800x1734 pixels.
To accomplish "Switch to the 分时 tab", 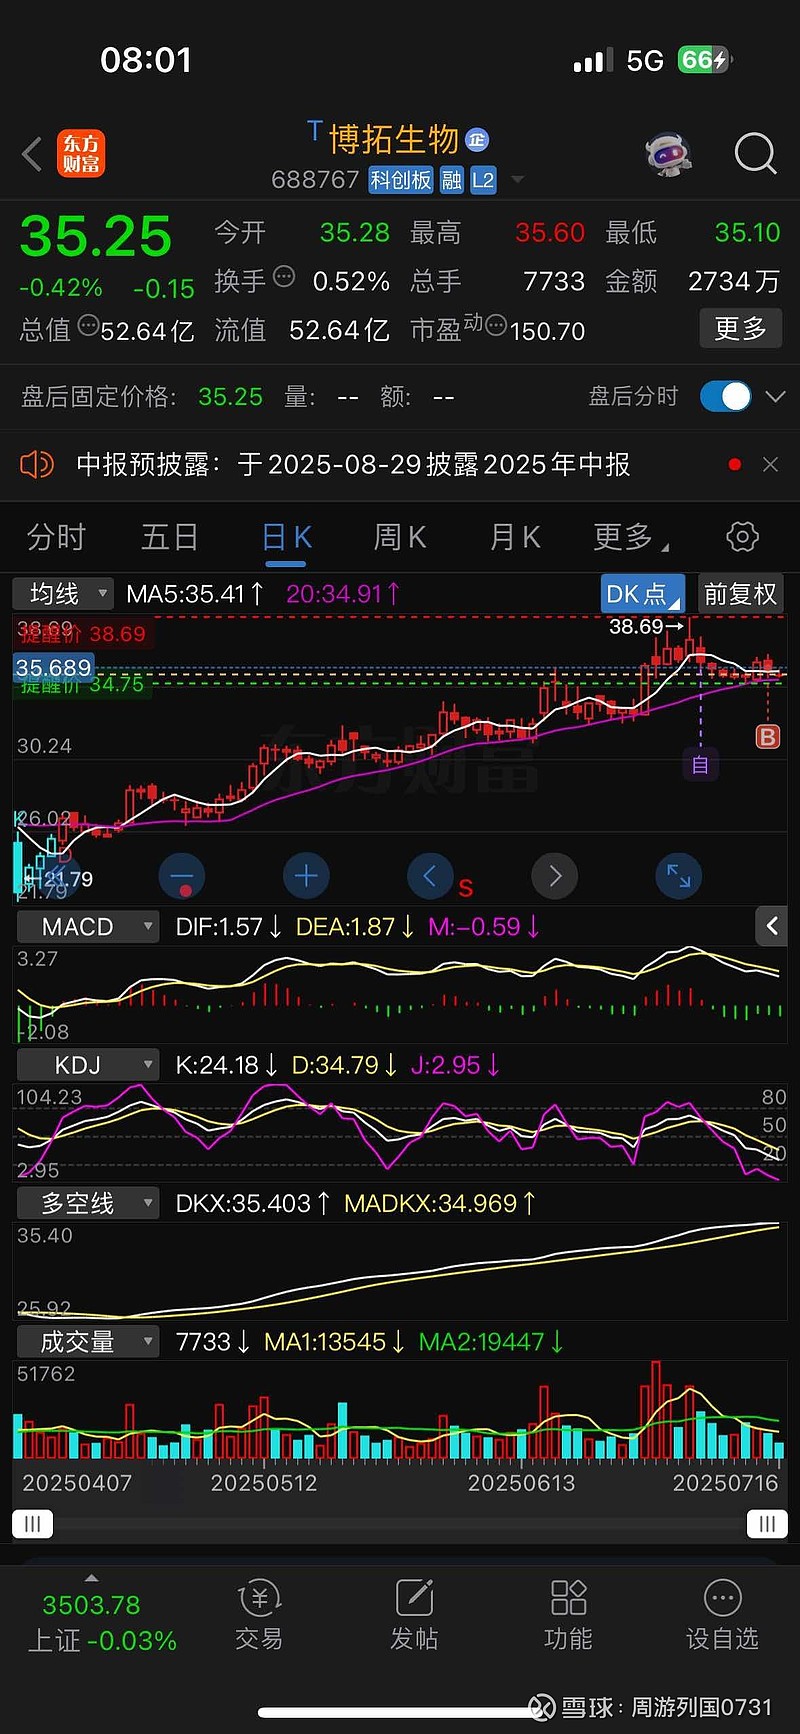I will [x=56, y=538].
